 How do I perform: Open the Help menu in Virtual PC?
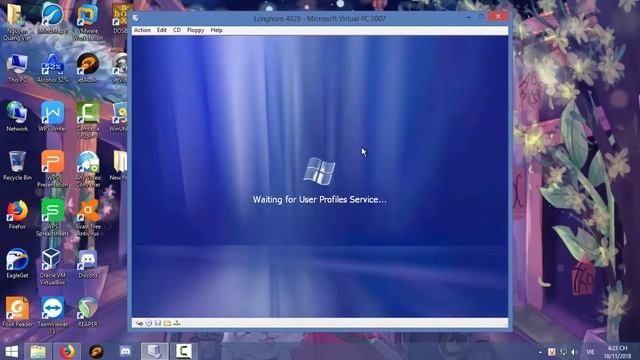[x=216, y=30]
